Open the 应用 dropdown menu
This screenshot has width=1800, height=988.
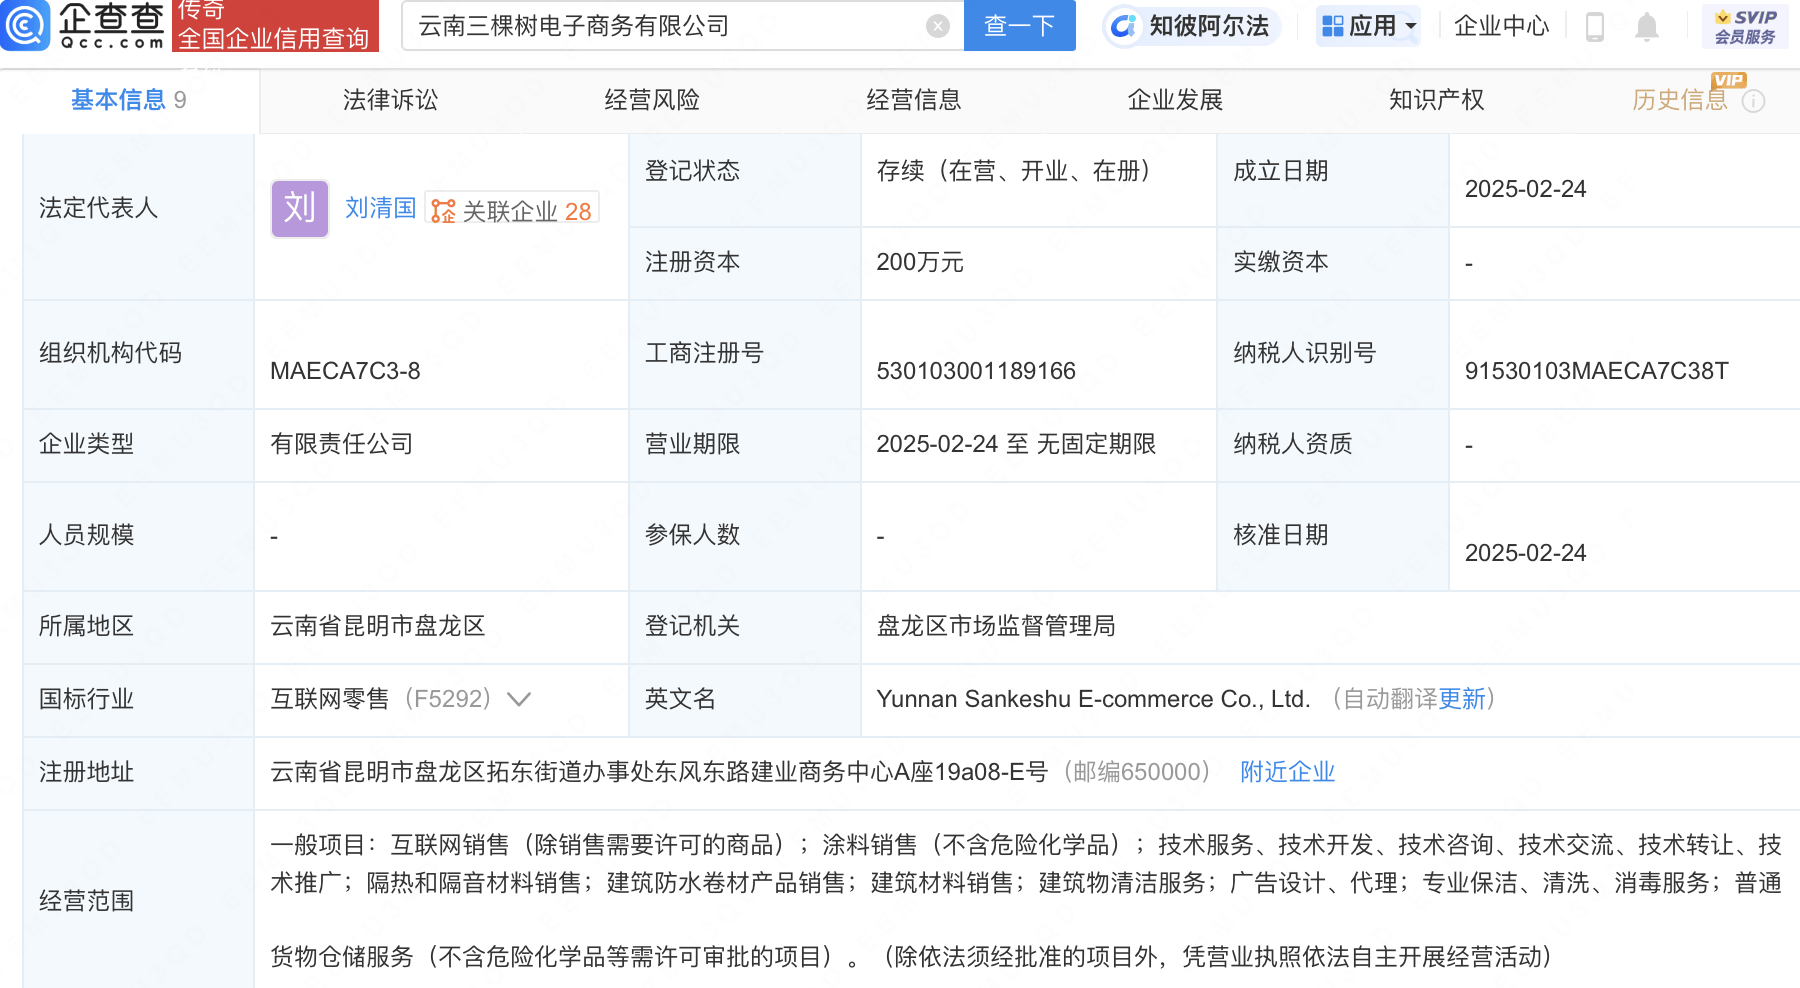1368,26
